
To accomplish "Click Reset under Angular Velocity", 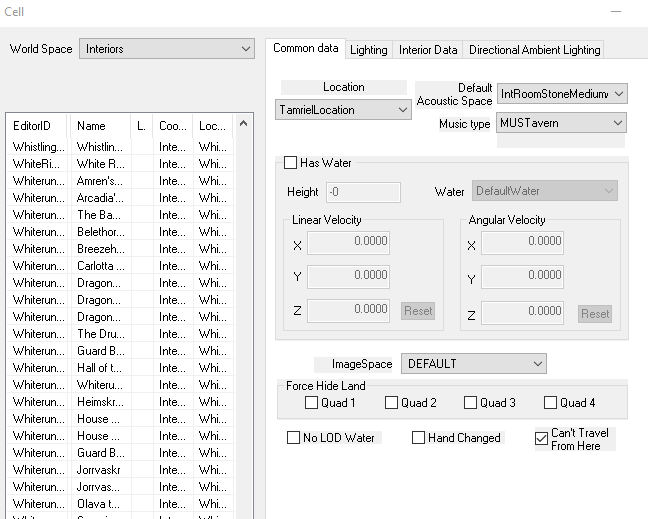I will [x=595, y=314].
